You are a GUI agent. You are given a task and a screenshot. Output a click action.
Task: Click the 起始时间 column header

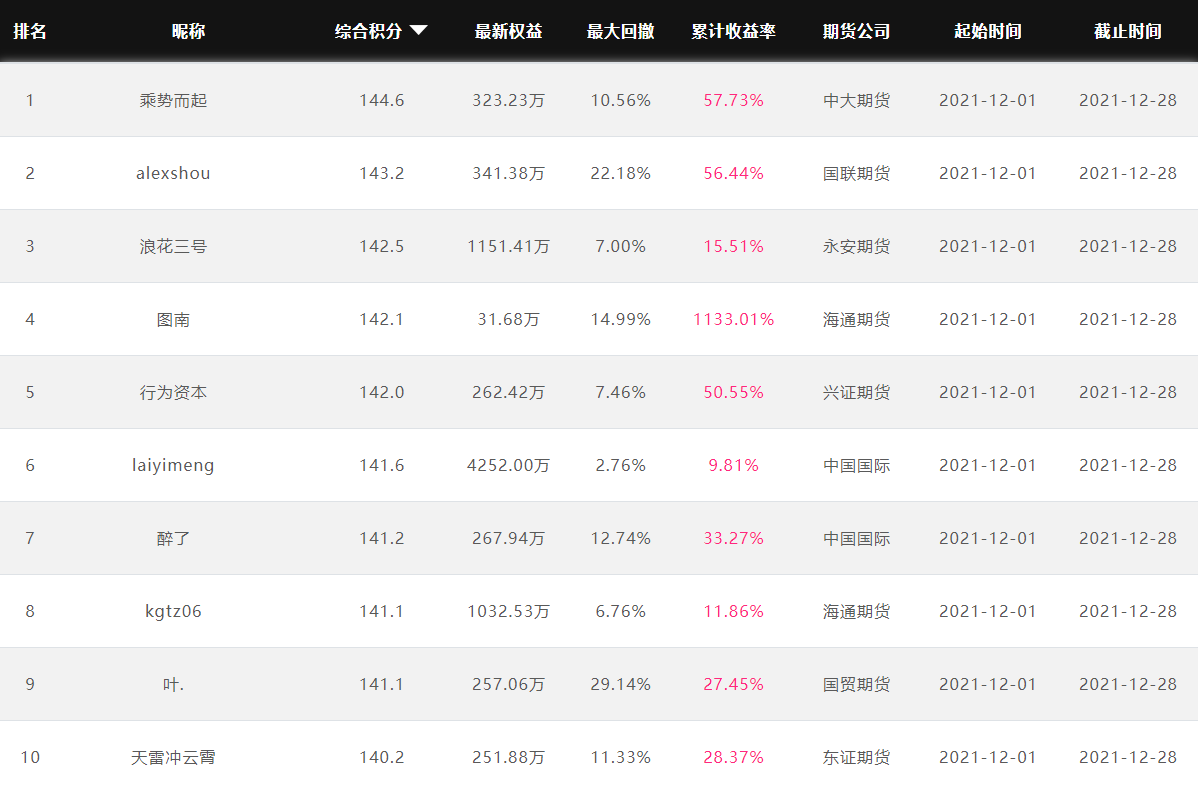pos(988,31)
